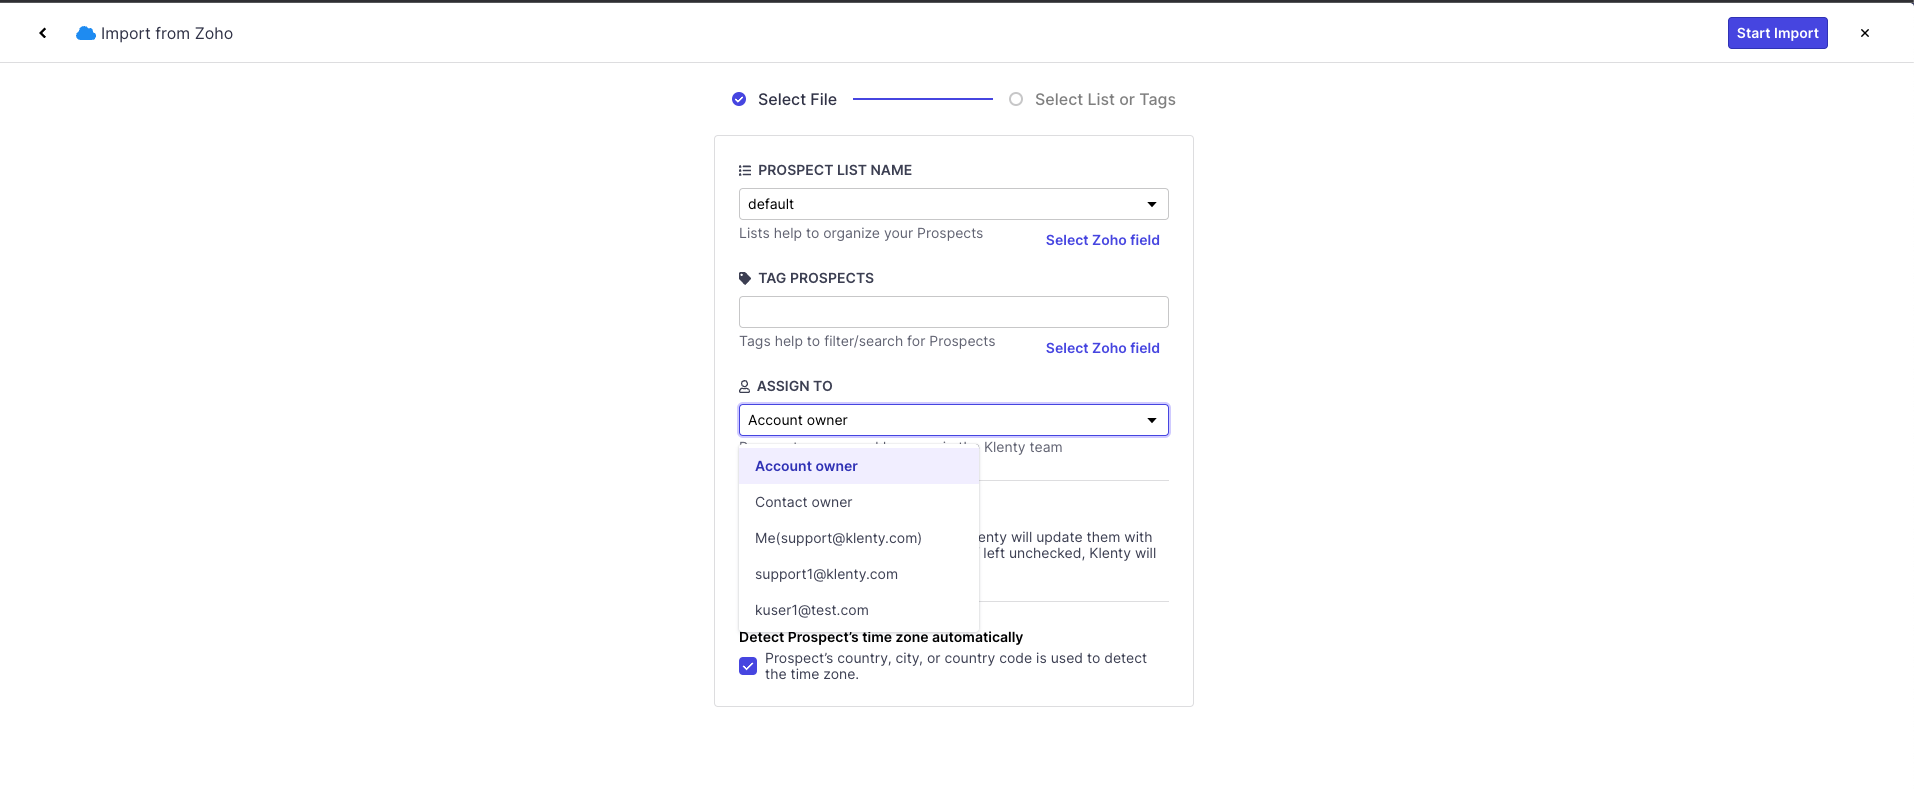Select Me(support@klenty.com) option

(838, 538)
